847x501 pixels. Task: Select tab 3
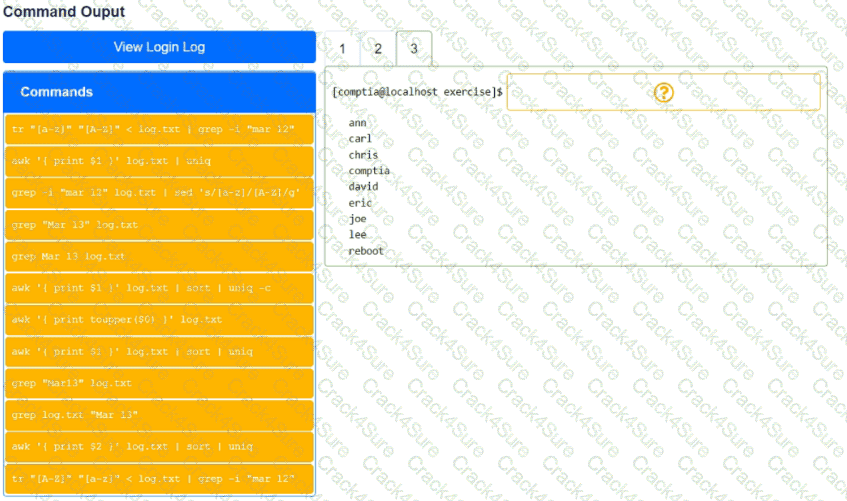(x=414, y=48)
